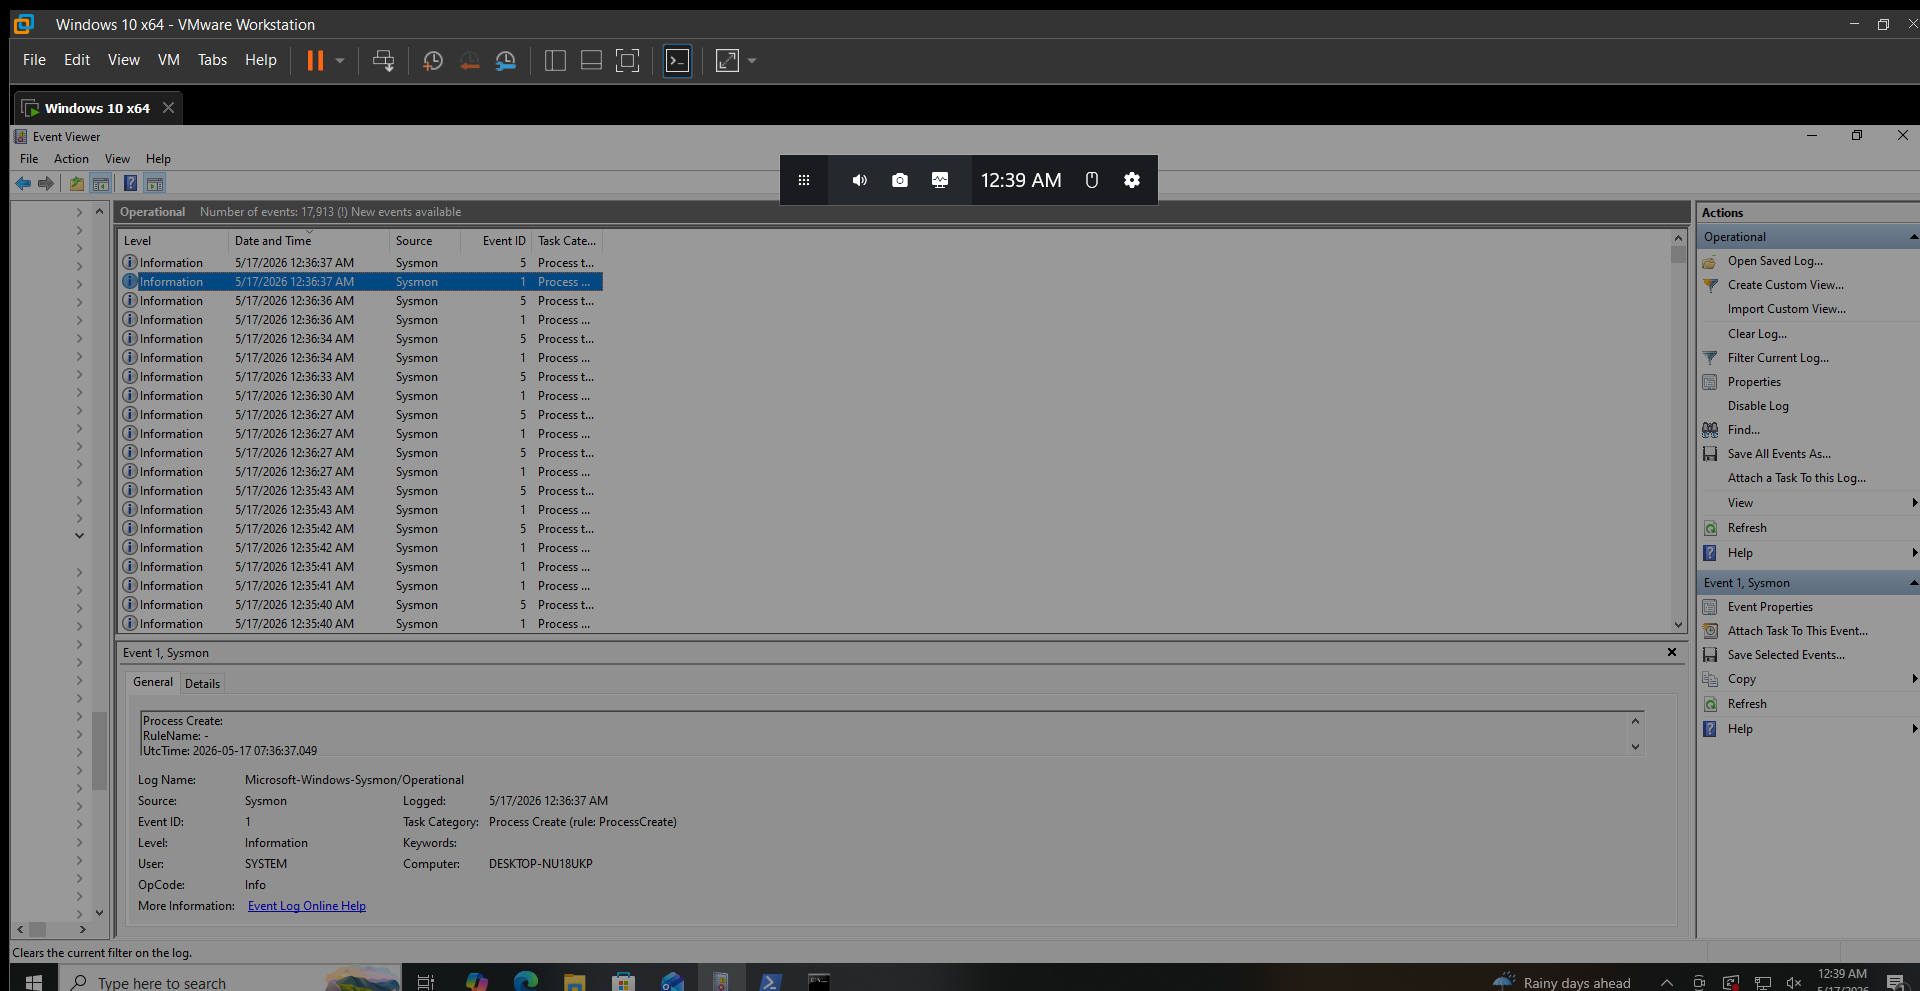
Task: Sort events by Date and Time column
Action: pyautogui.click(x=309, y=241)
